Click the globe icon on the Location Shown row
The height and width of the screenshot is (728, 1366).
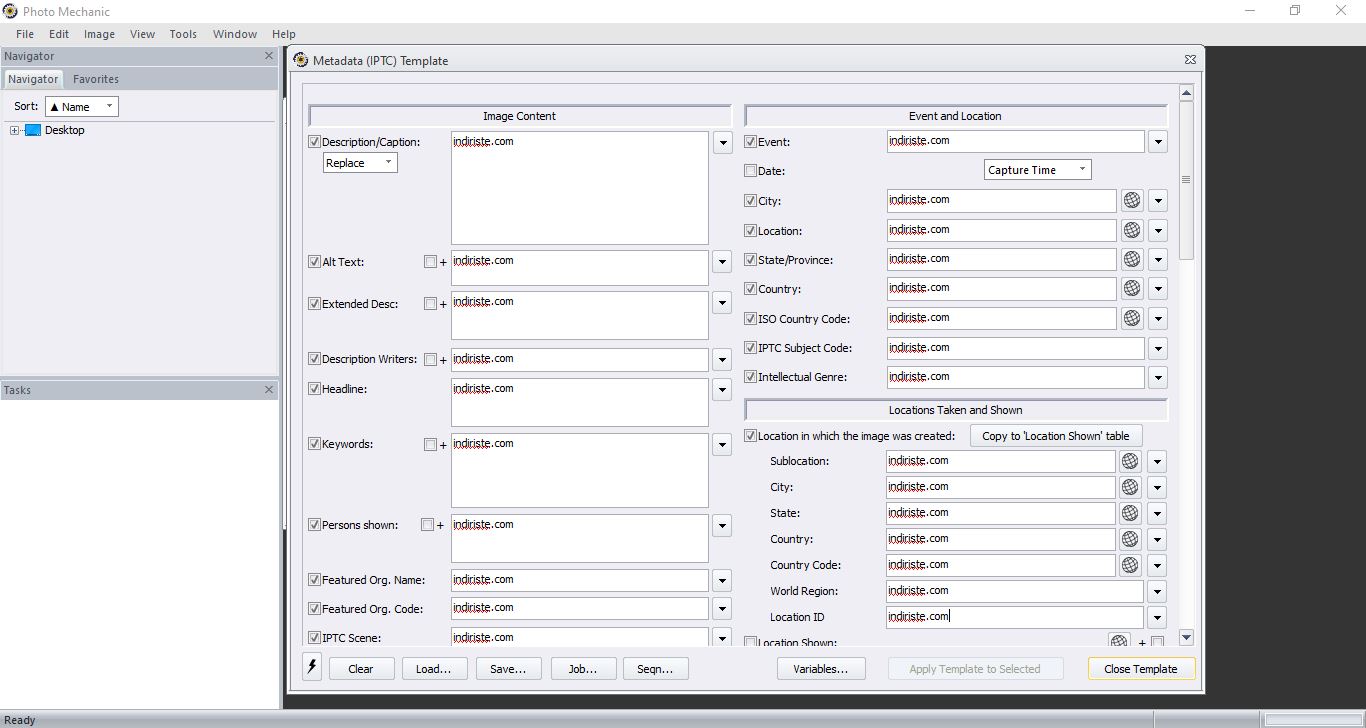tap(1119, 641)
